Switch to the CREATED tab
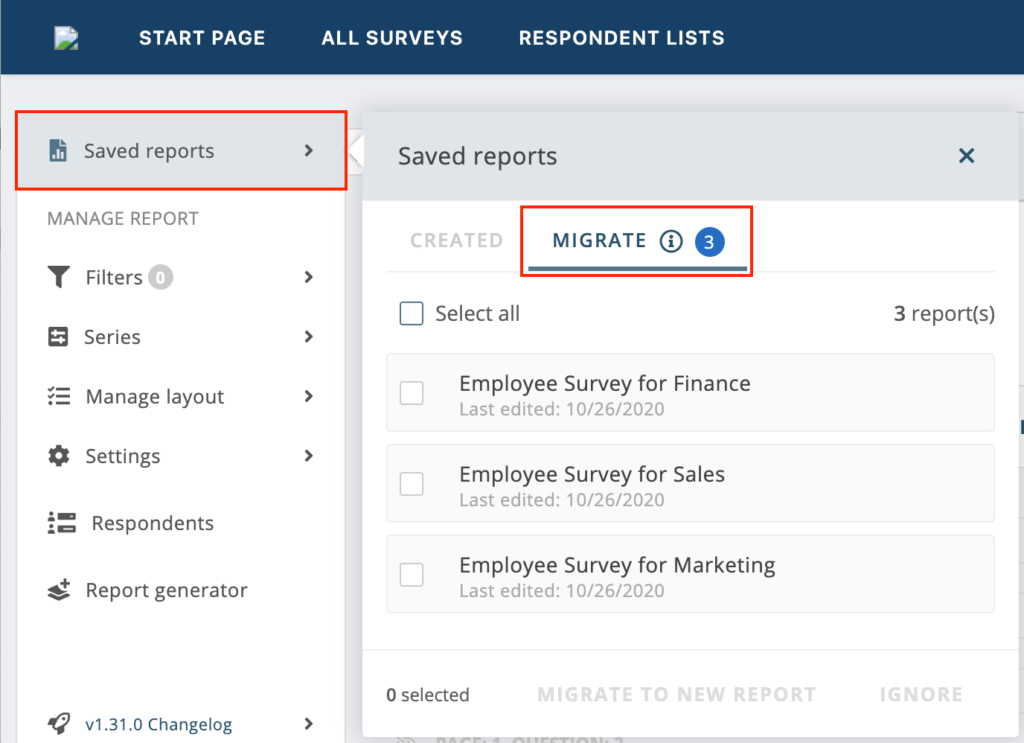This screenshot has height=743, width=1024. coord(456,240)
